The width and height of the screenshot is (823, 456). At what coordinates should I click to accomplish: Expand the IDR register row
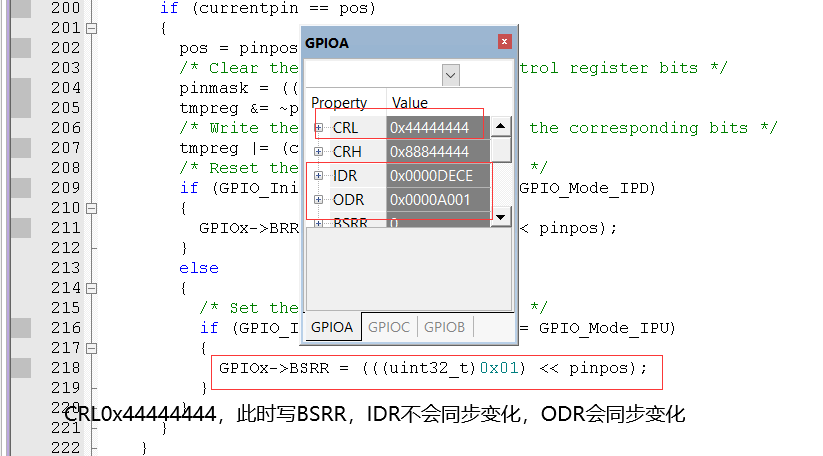pos(318,176)
